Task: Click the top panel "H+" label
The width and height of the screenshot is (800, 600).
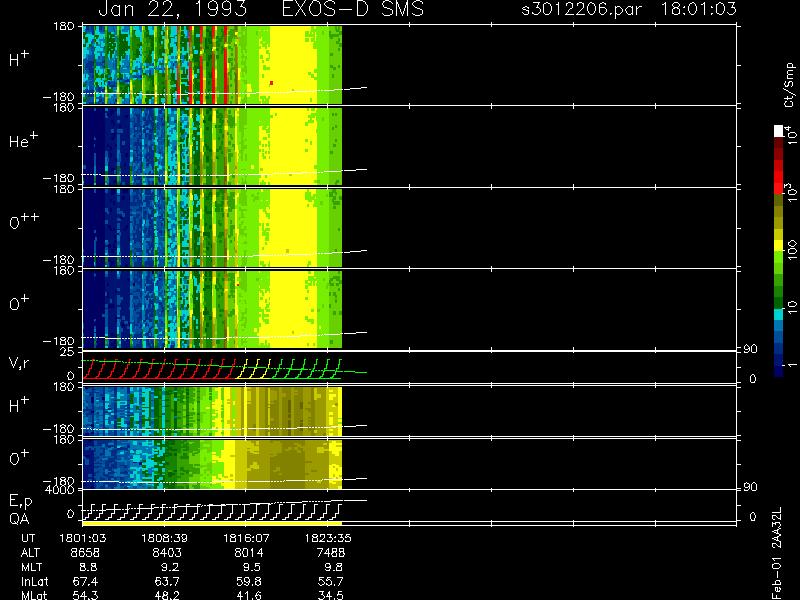Action: coord(19,59)
